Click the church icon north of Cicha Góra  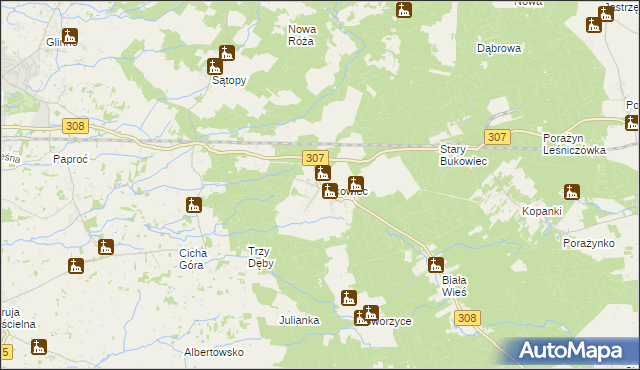tap(194, 205)
